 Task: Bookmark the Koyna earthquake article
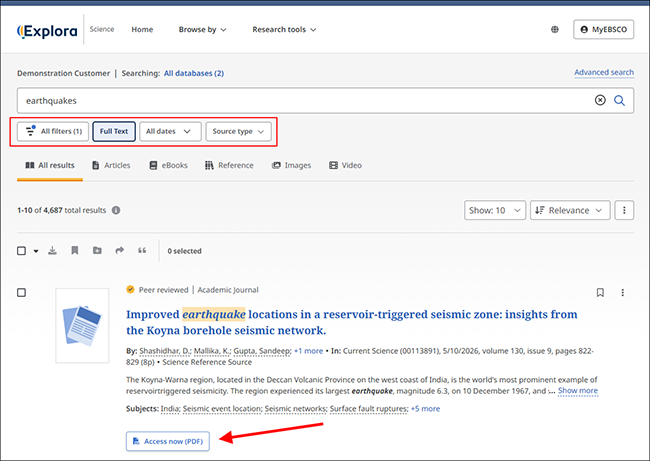point(600,293)
